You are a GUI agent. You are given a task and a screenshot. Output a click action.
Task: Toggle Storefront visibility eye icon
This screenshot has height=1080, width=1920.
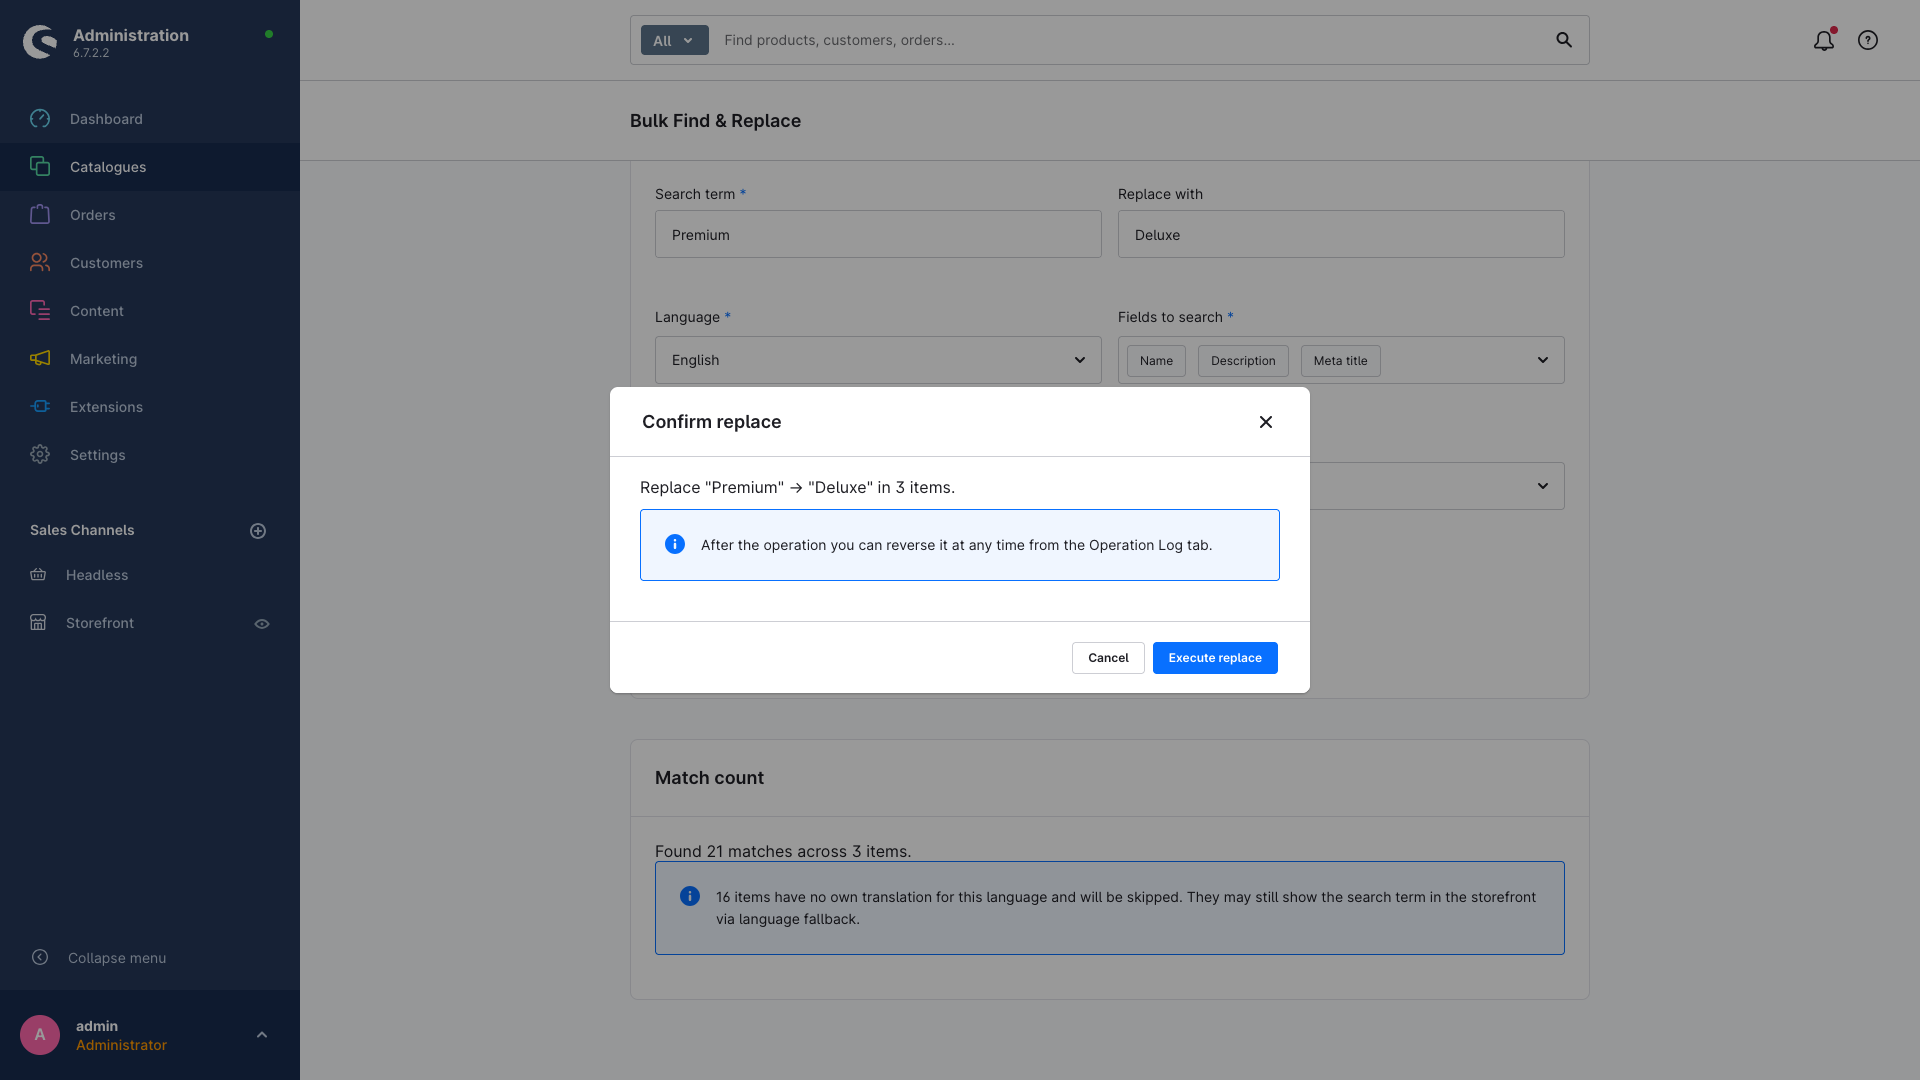[262, 624]
